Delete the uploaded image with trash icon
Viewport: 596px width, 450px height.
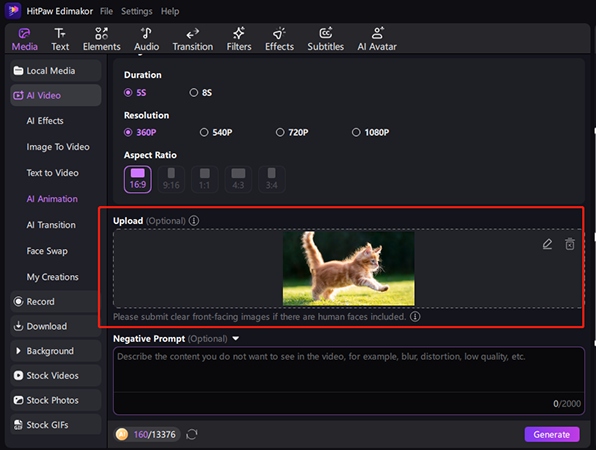pyautogui.click(x=570, y=244)
